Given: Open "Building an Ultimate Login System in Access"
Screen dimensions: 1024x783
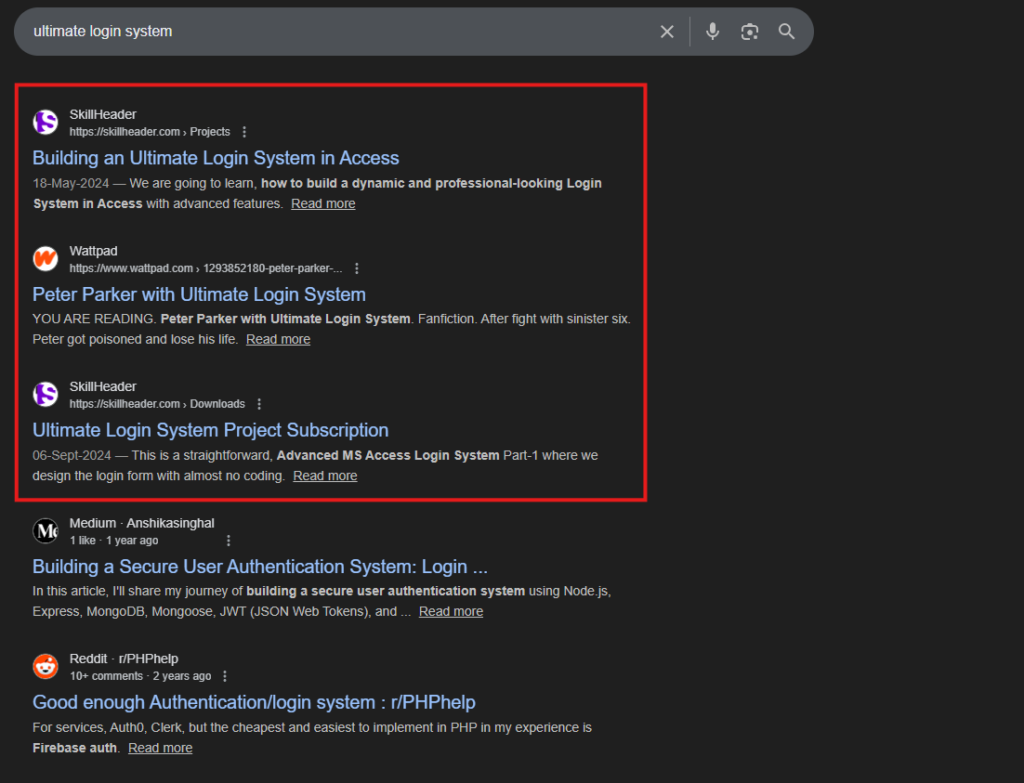Looking at the screenshot, I should click(215, 158).
